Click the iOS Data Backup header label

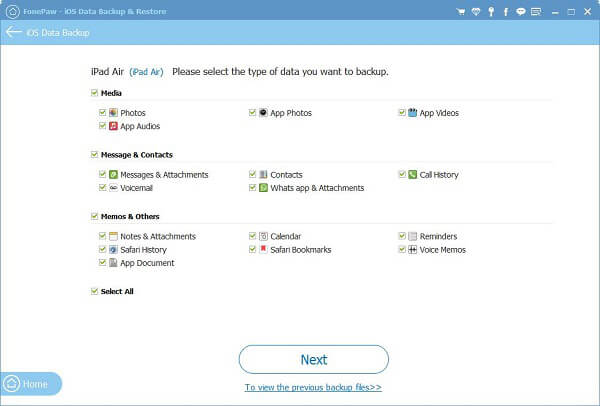click(58, 33)
